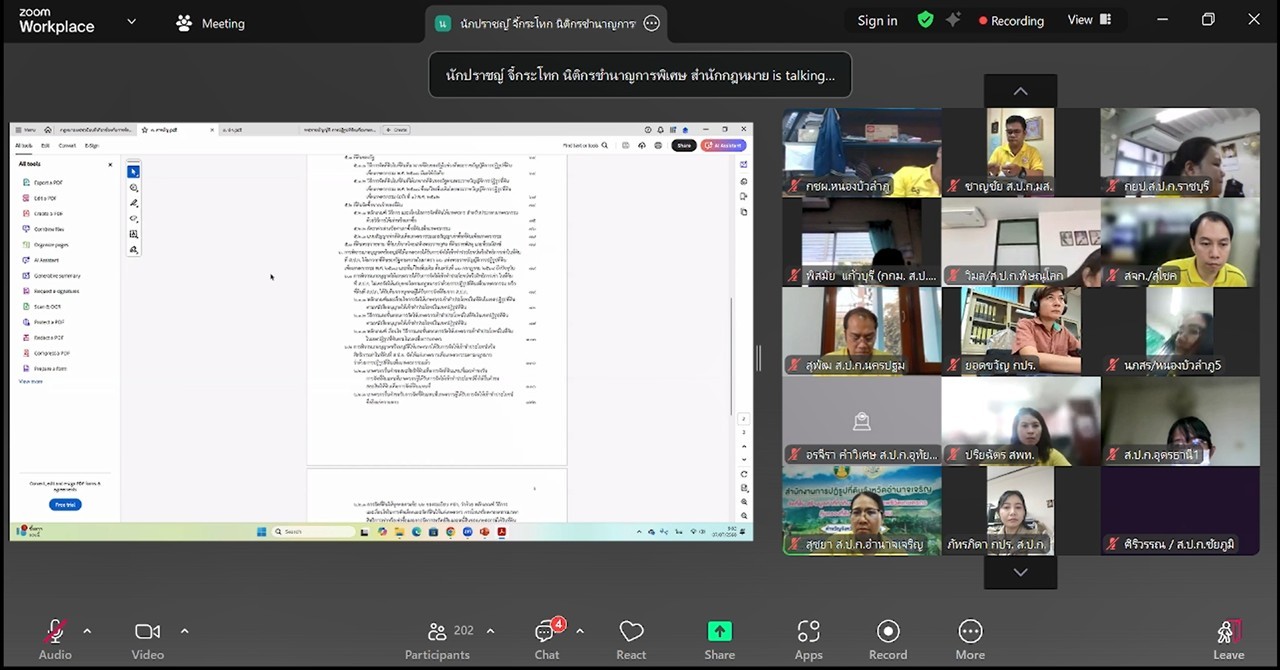Open the Zoom Workplace dropdown chevron

pos(131,21)
